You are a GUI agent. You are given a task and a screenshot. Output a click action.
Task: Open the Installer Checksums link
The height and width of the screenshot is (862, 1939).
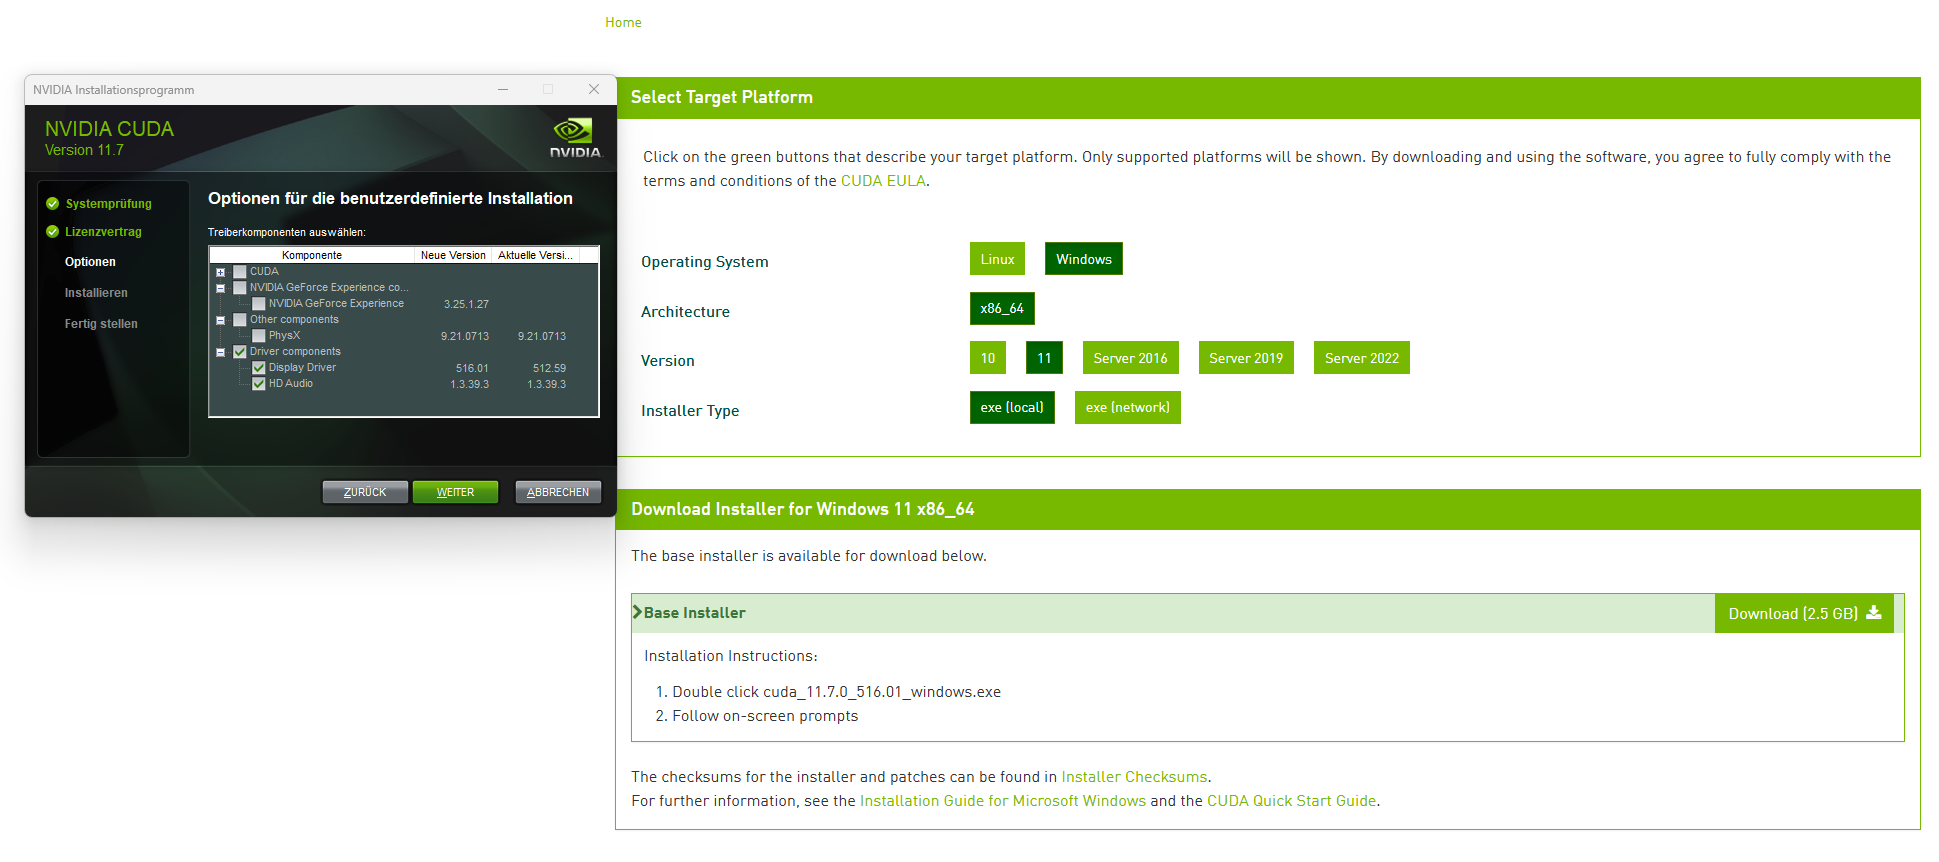coord(1134,777)
